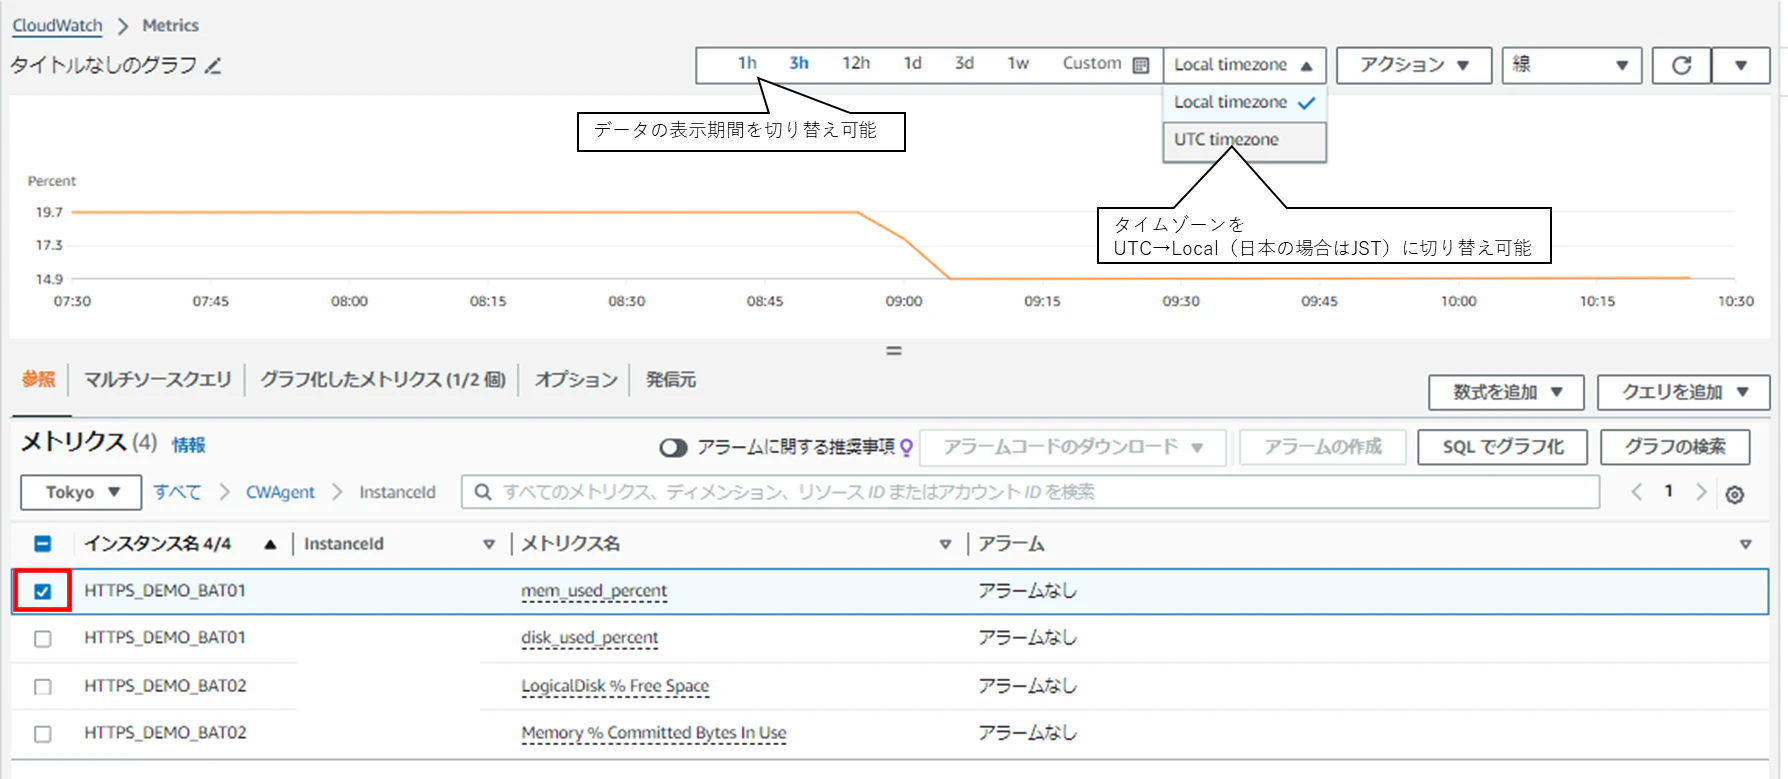
Task: Collapse the Local timezone dropdown
Action: click(1244, 65)
